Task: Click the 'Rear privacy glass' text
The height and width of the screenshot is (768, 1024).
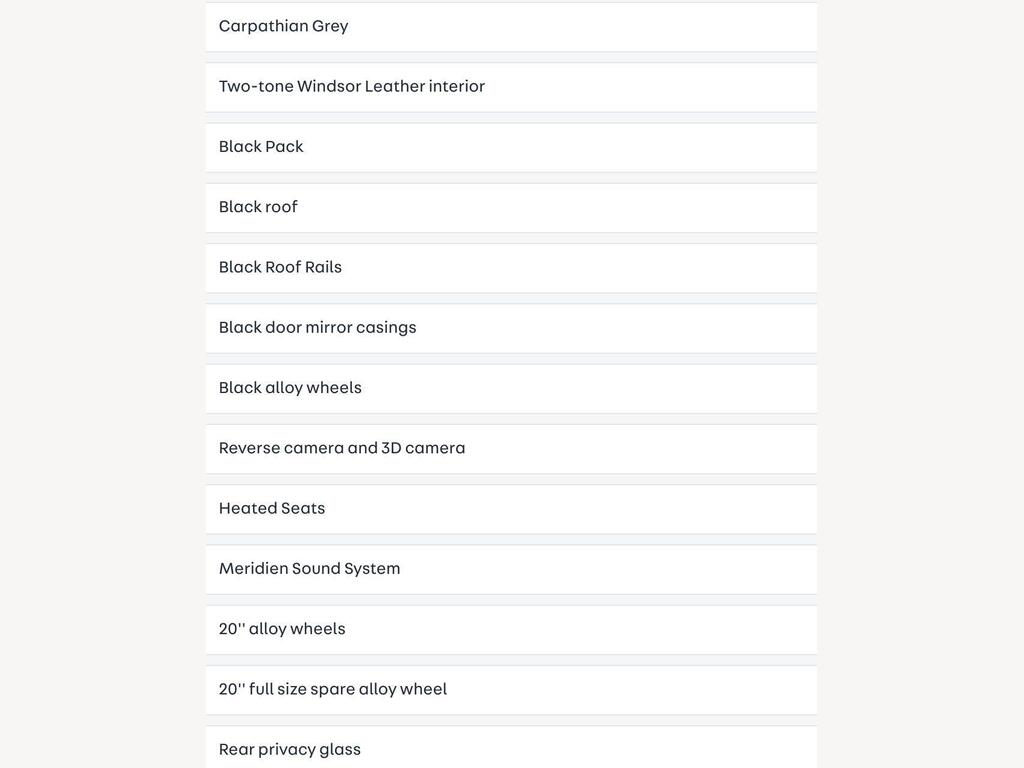Action: 290,750
